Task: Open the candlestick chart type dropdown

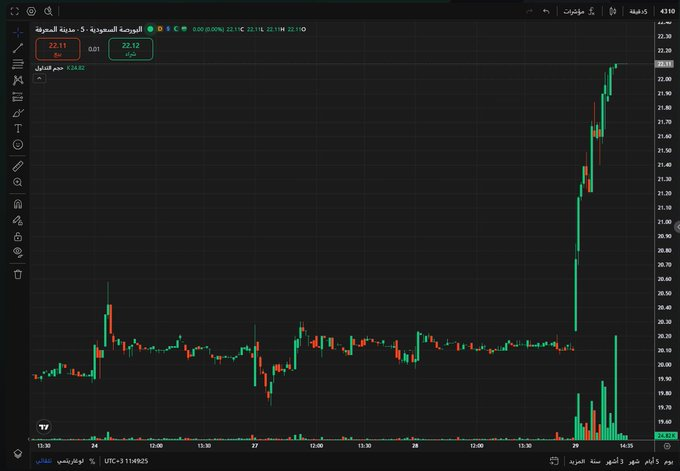Action: (x=612, y=11)
